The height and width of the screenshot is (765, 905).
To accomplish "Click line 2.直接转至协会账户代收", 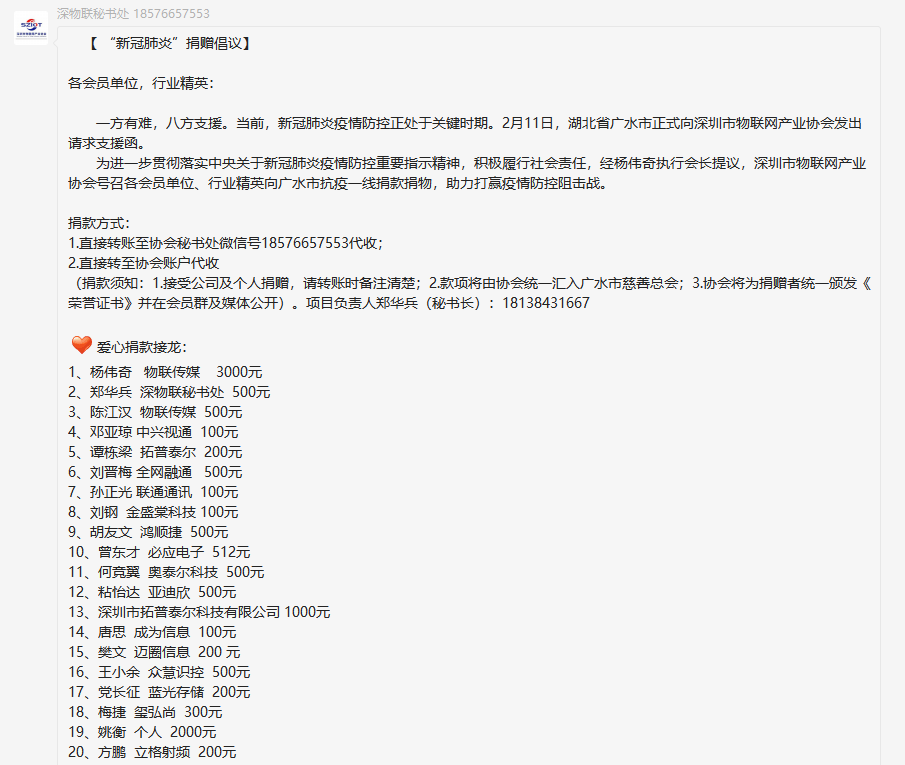I will [144, 263].
